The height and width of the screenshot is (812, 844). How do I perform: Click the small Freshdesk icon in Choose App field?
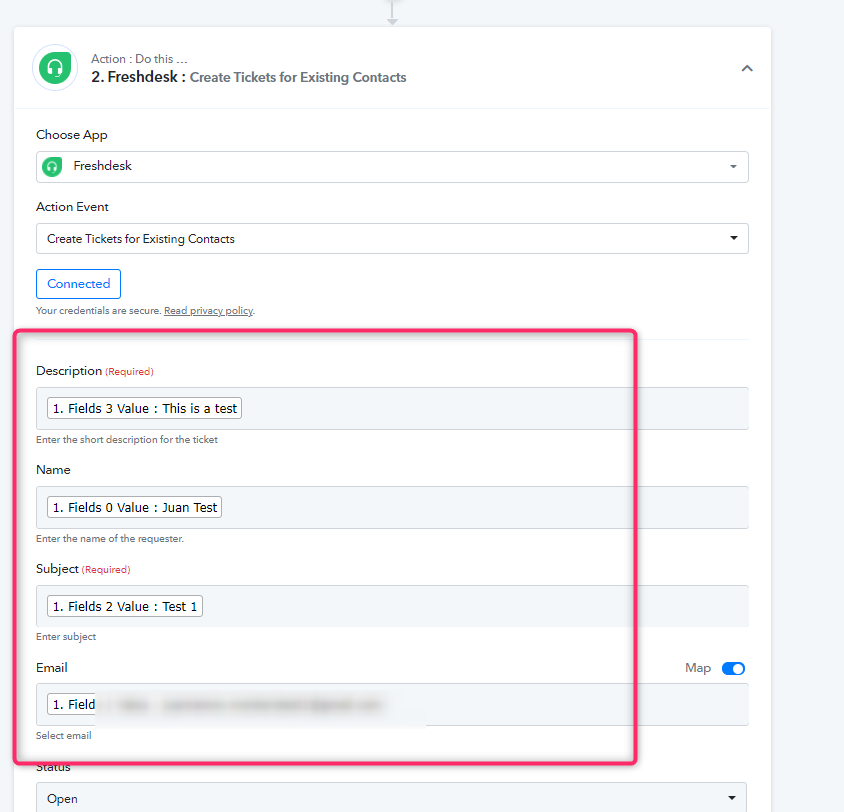52,167
